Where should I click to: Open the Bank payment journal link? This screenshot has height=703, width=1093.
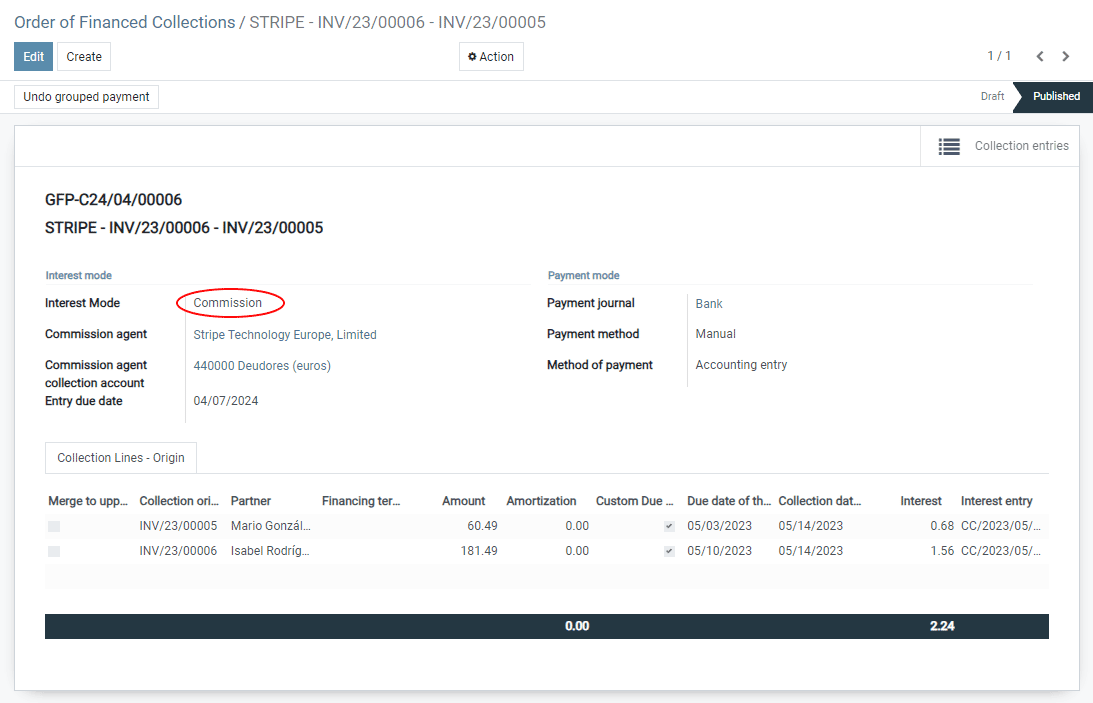709,303
